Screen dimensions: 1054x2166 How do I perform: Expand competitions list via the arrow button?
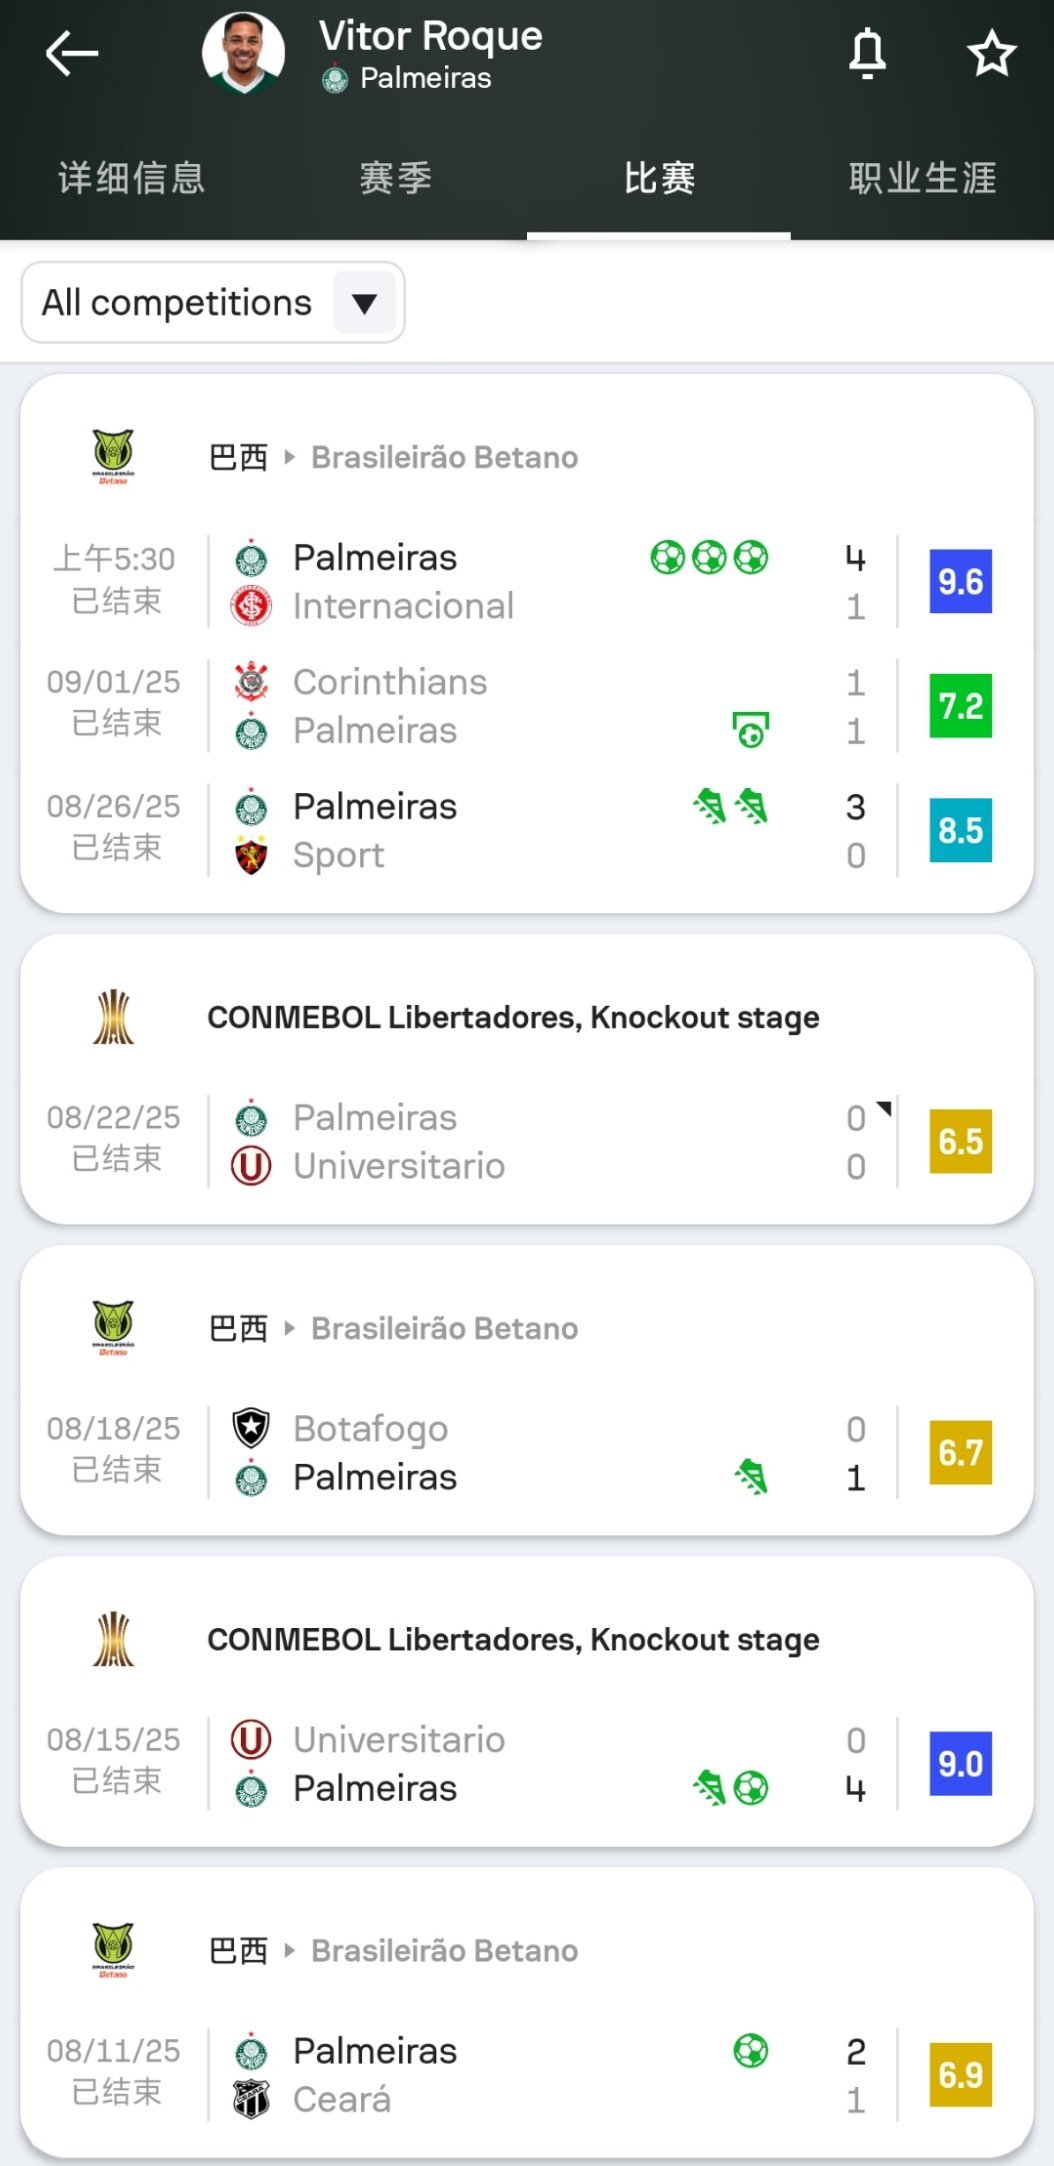point(365,303)
